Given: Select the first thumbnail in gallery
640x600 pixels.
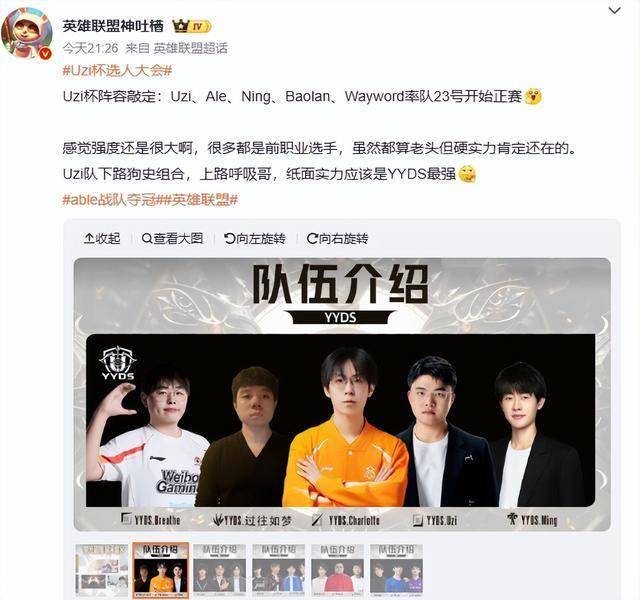Looking at the screenshot, I should [x=102, y=568].
